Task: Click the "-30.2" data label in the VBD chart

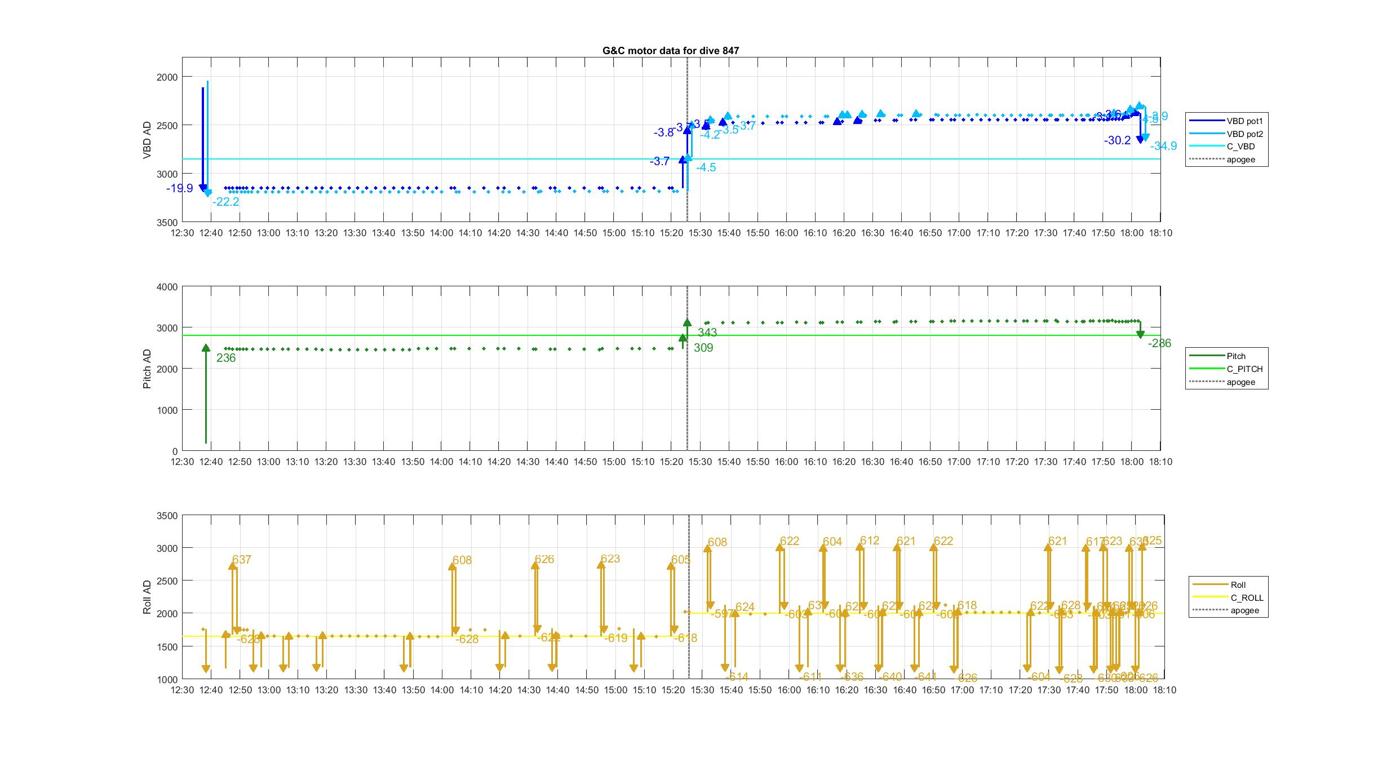Action: click(1118, 141)
